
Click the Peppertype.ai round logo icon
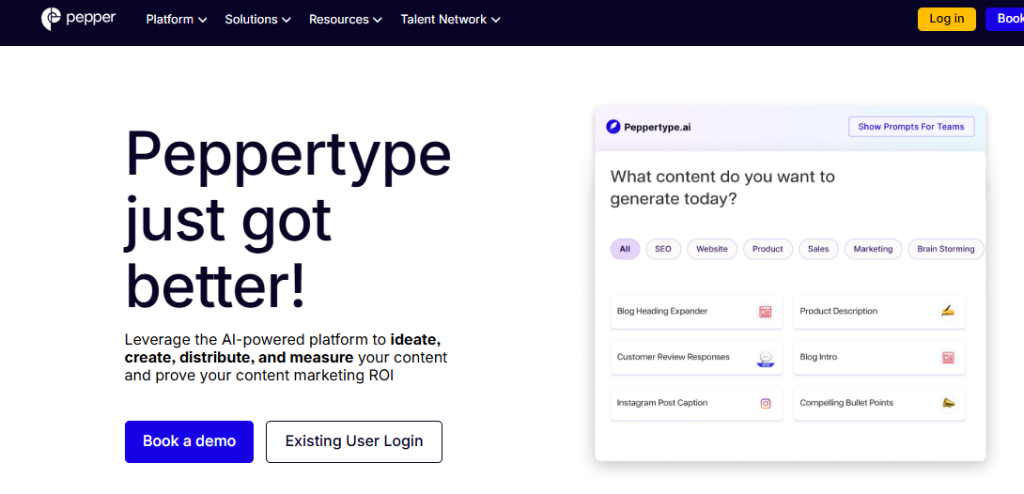pyautogui.click(x=613, y=127)
